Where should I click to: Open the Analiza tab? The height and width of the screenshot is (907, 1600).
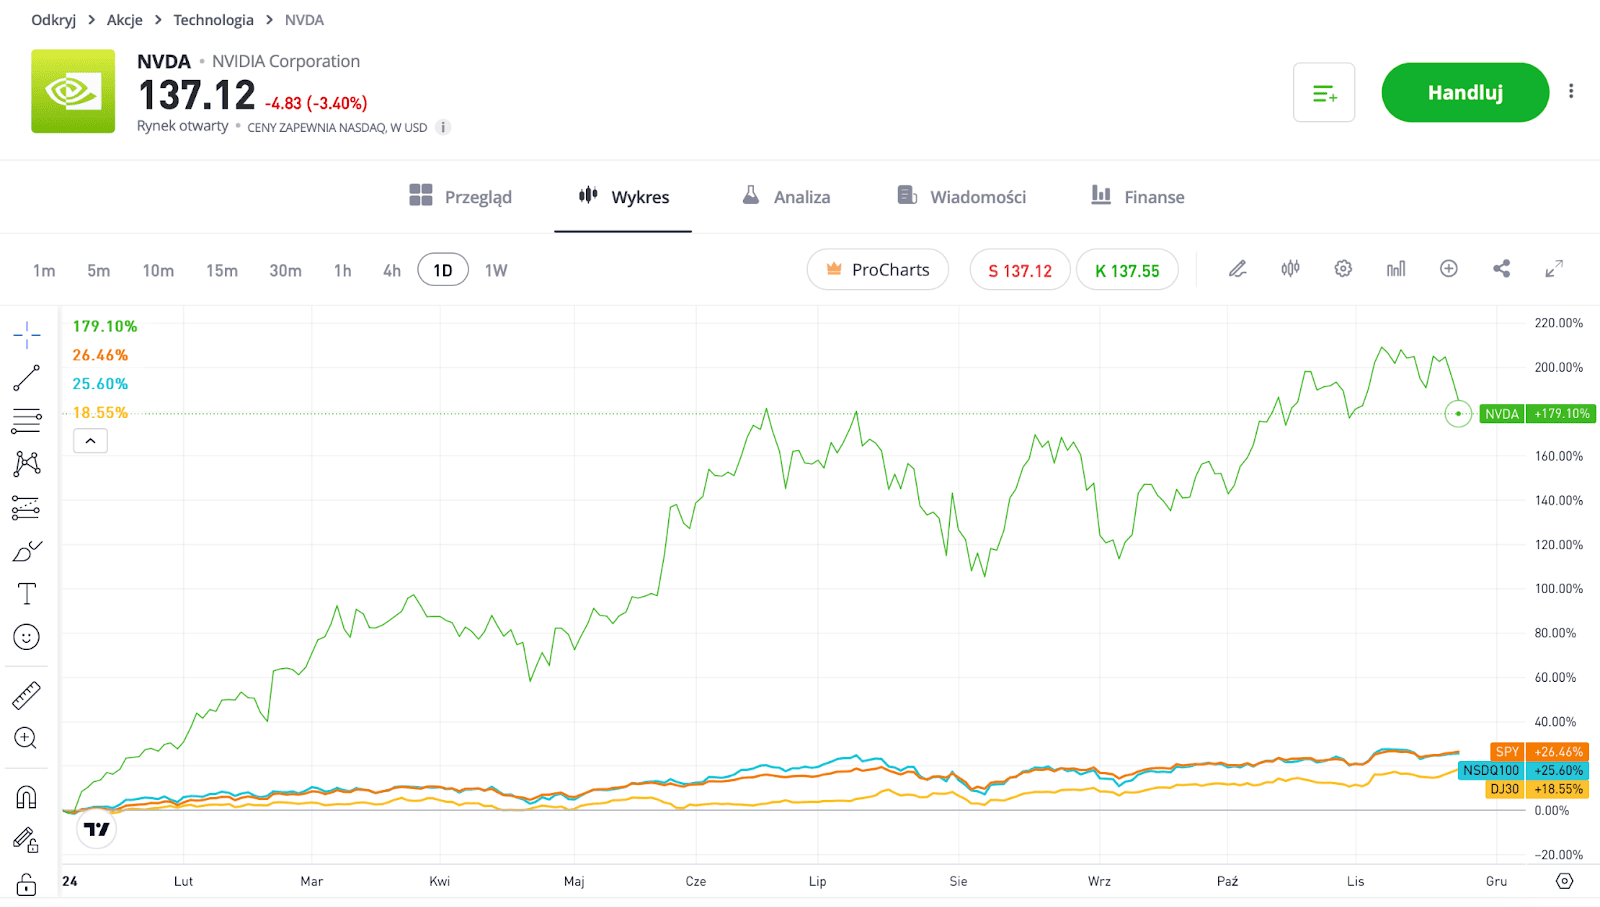point(786,196)
